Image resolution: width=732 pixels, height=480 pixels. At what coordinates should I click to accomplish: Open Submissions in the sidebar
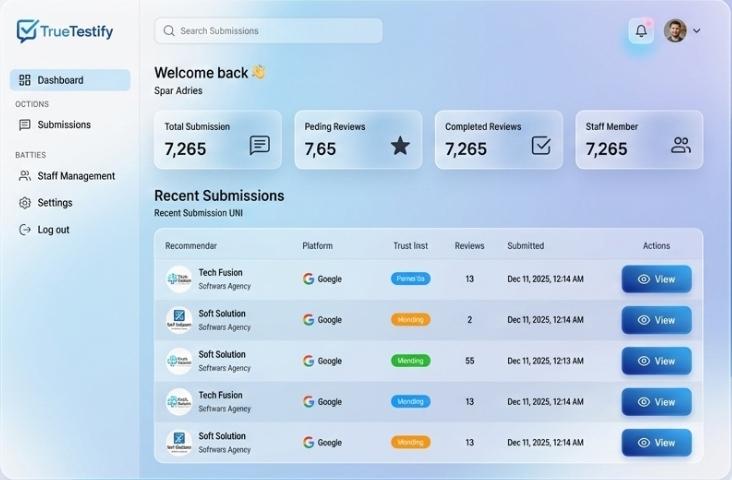(64, 125)
